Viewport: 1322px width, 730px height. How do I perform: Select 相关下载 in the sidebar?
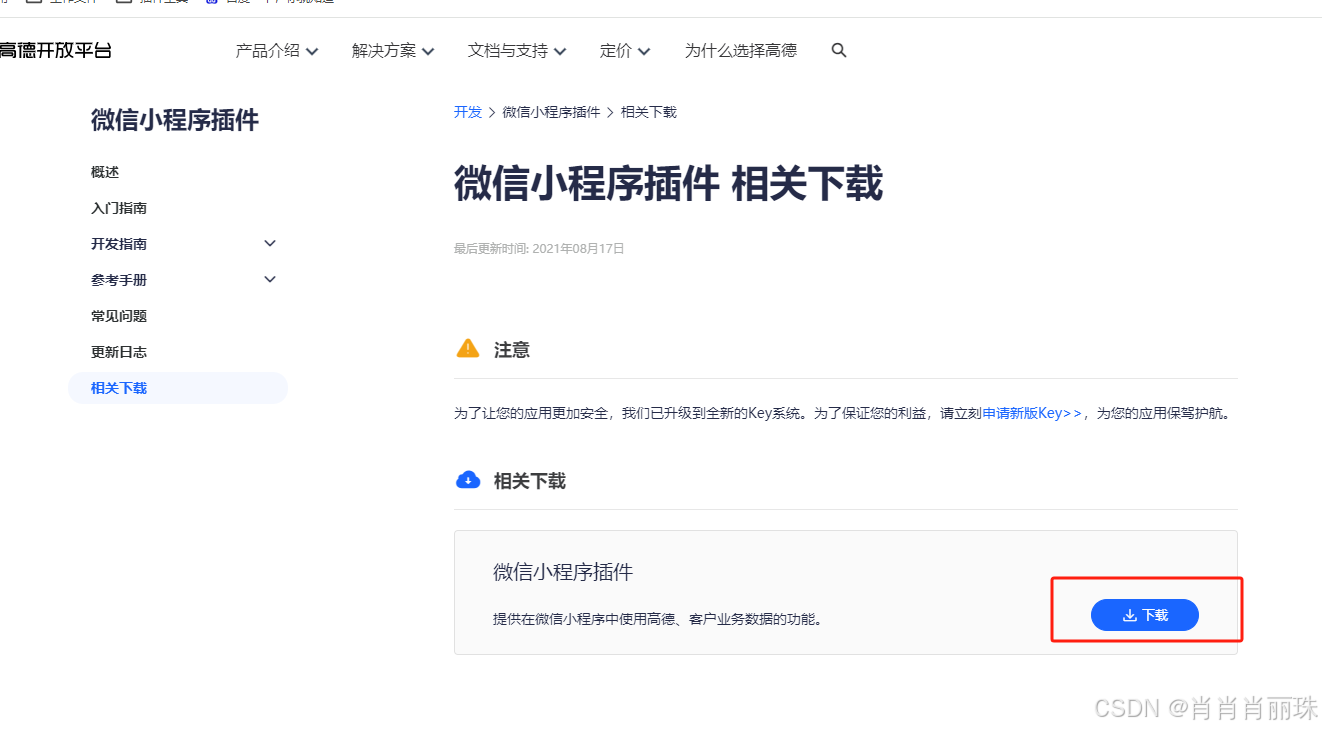[178, 388]
